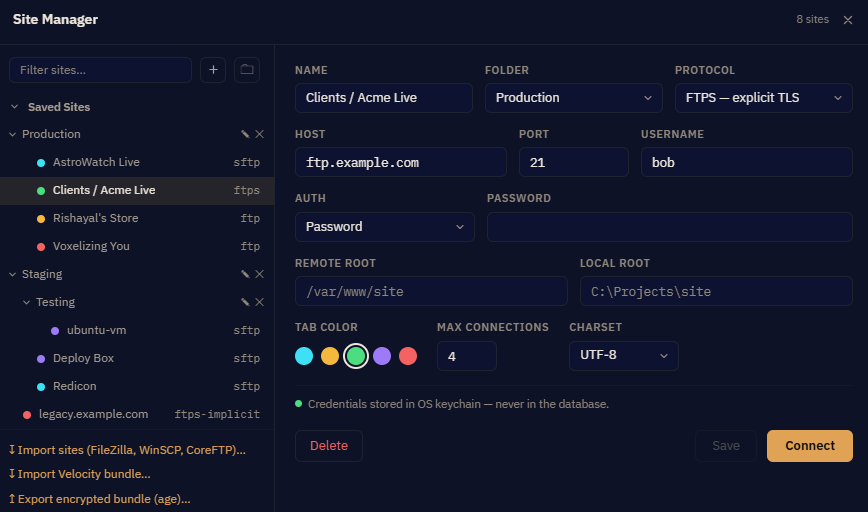Click the add new site plus button
Viewport: 868px width, 512px height.
(213, 70)
